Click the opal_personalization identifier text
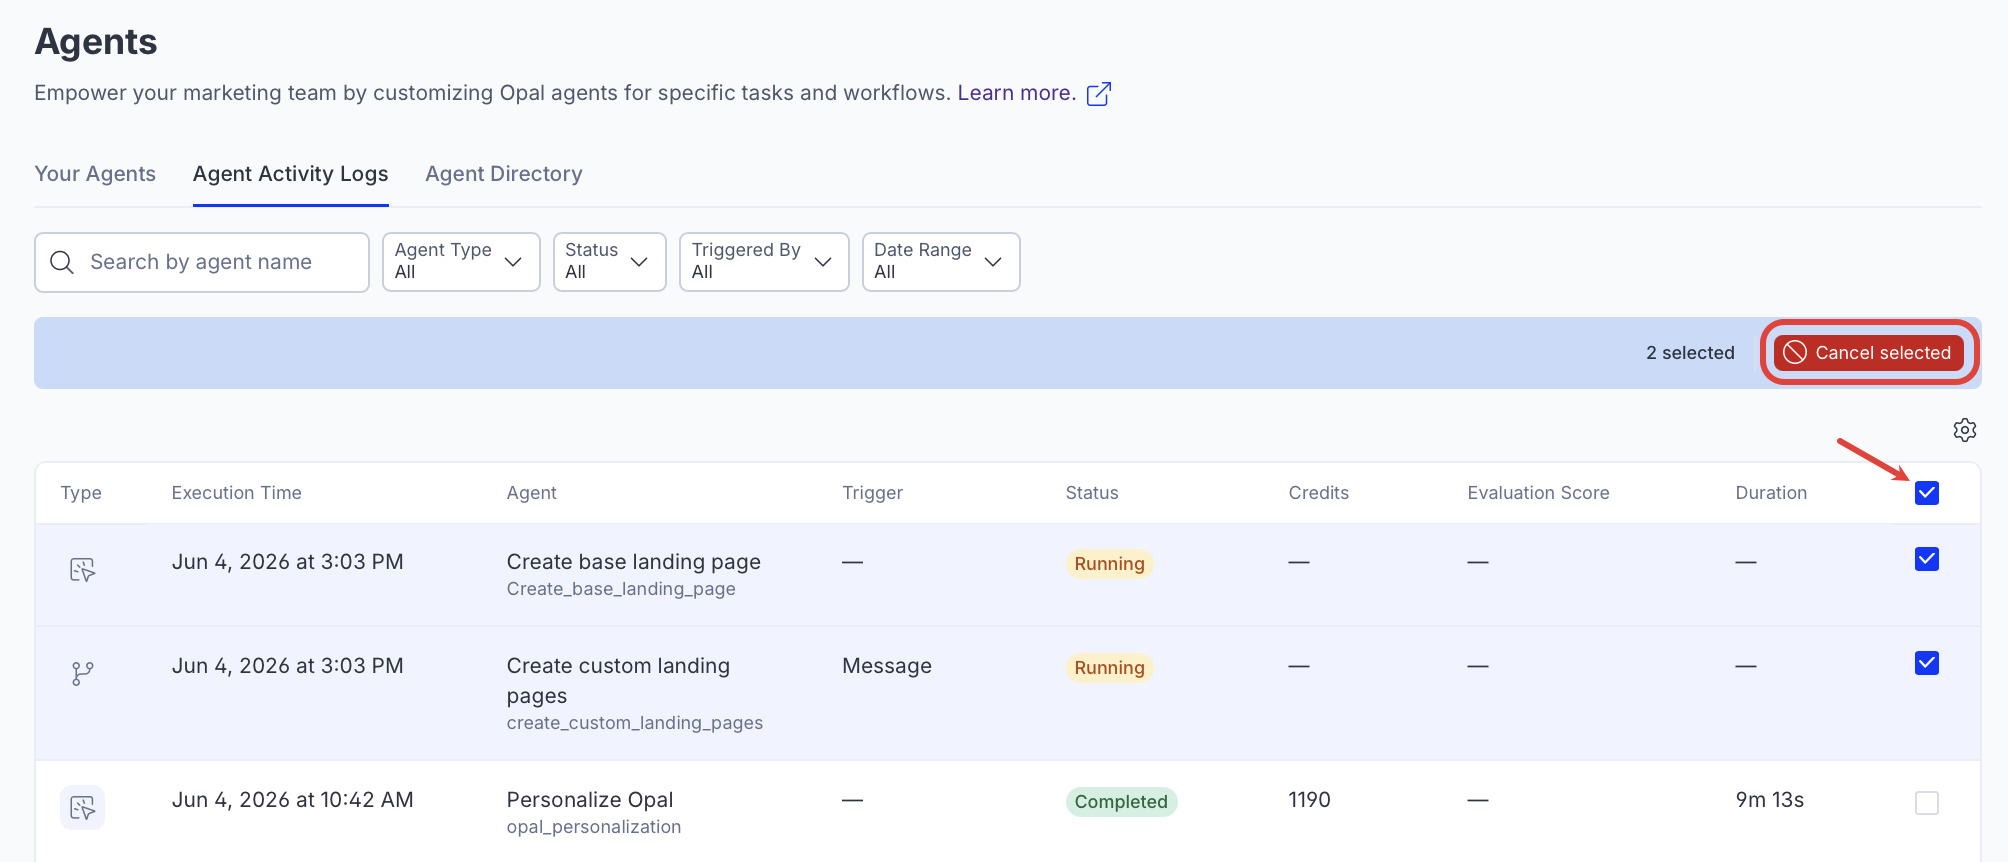The width and height of the screenshot is (2008, 862). 594,827
